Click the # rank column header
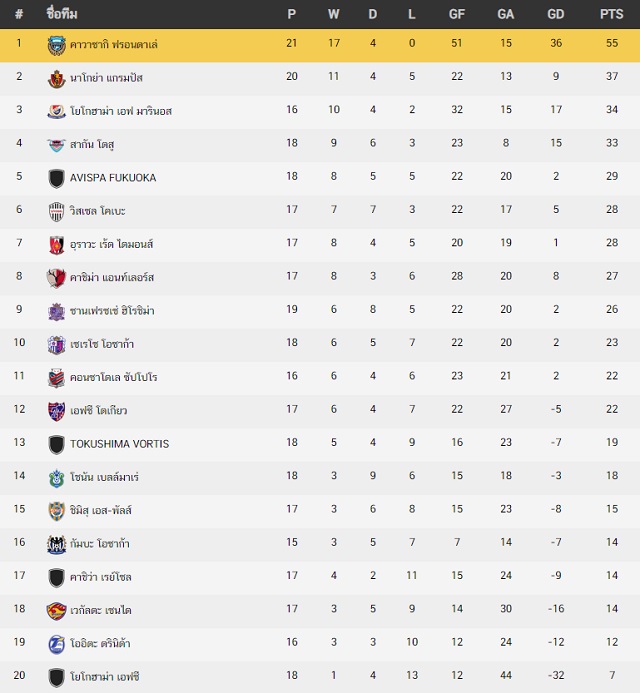This screenshot has width=640, height=693. tap(19, 14)
